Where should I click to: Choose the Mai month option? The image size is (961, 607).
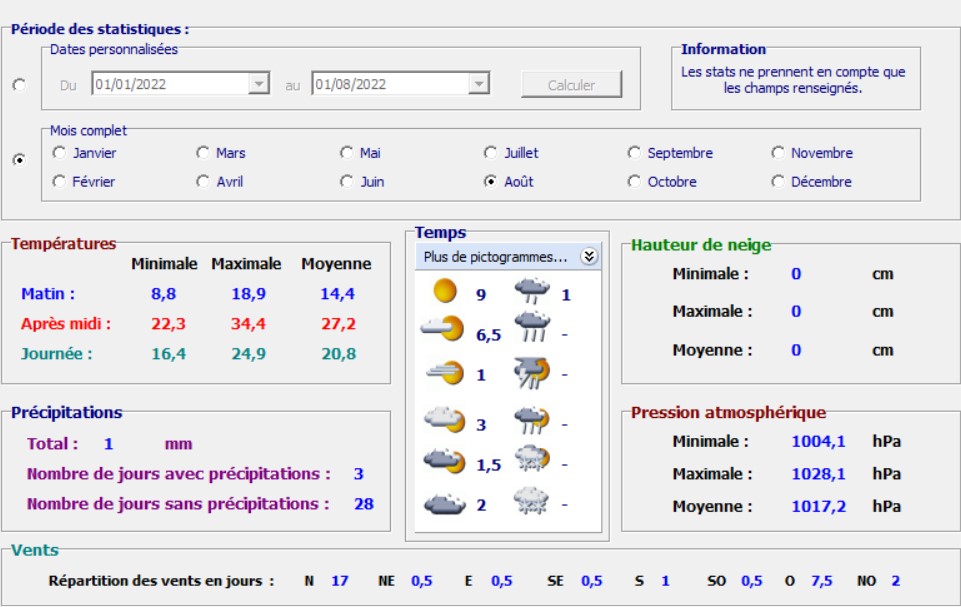tap(360, 153)
